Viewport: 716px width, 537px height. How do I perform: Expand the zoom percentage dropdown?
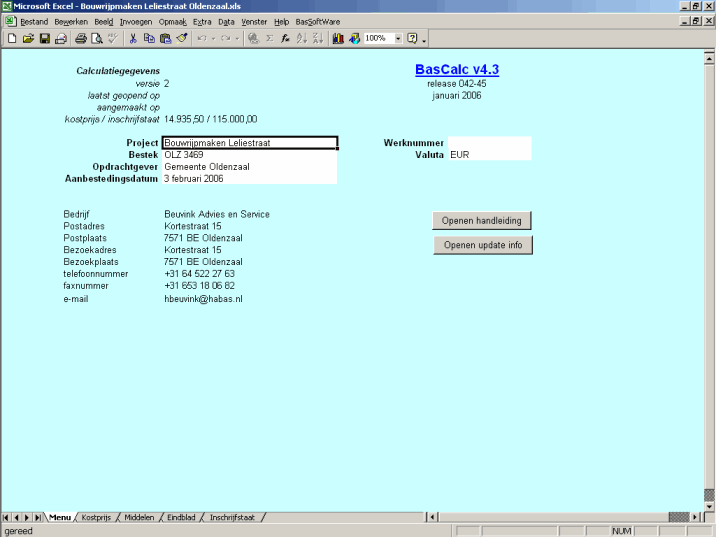click(x=398, y=38)
